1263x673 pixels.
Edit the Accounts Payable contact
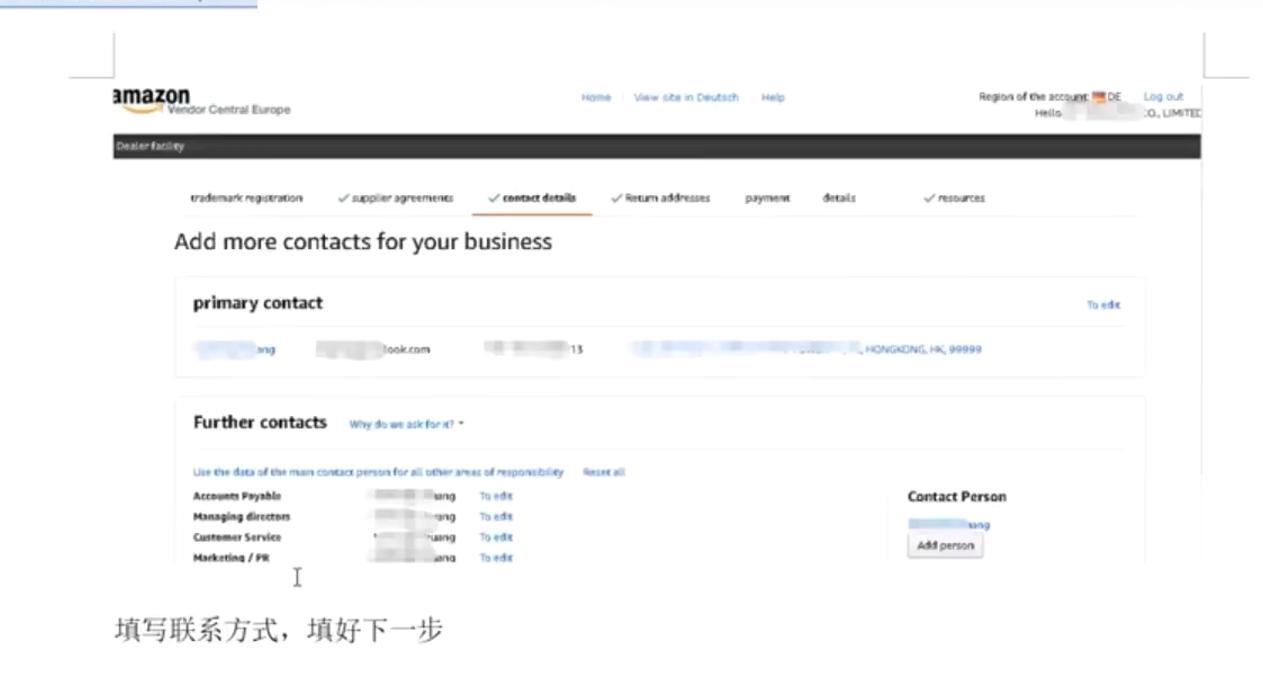click(495, 495)
